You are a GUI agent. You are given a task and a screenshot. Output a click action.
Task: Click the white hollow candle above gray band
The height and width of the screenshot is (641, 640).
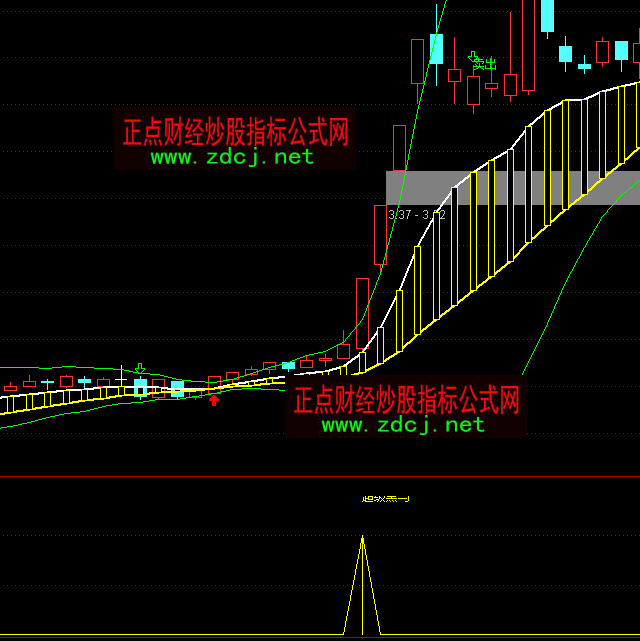[x=399, y=147]
